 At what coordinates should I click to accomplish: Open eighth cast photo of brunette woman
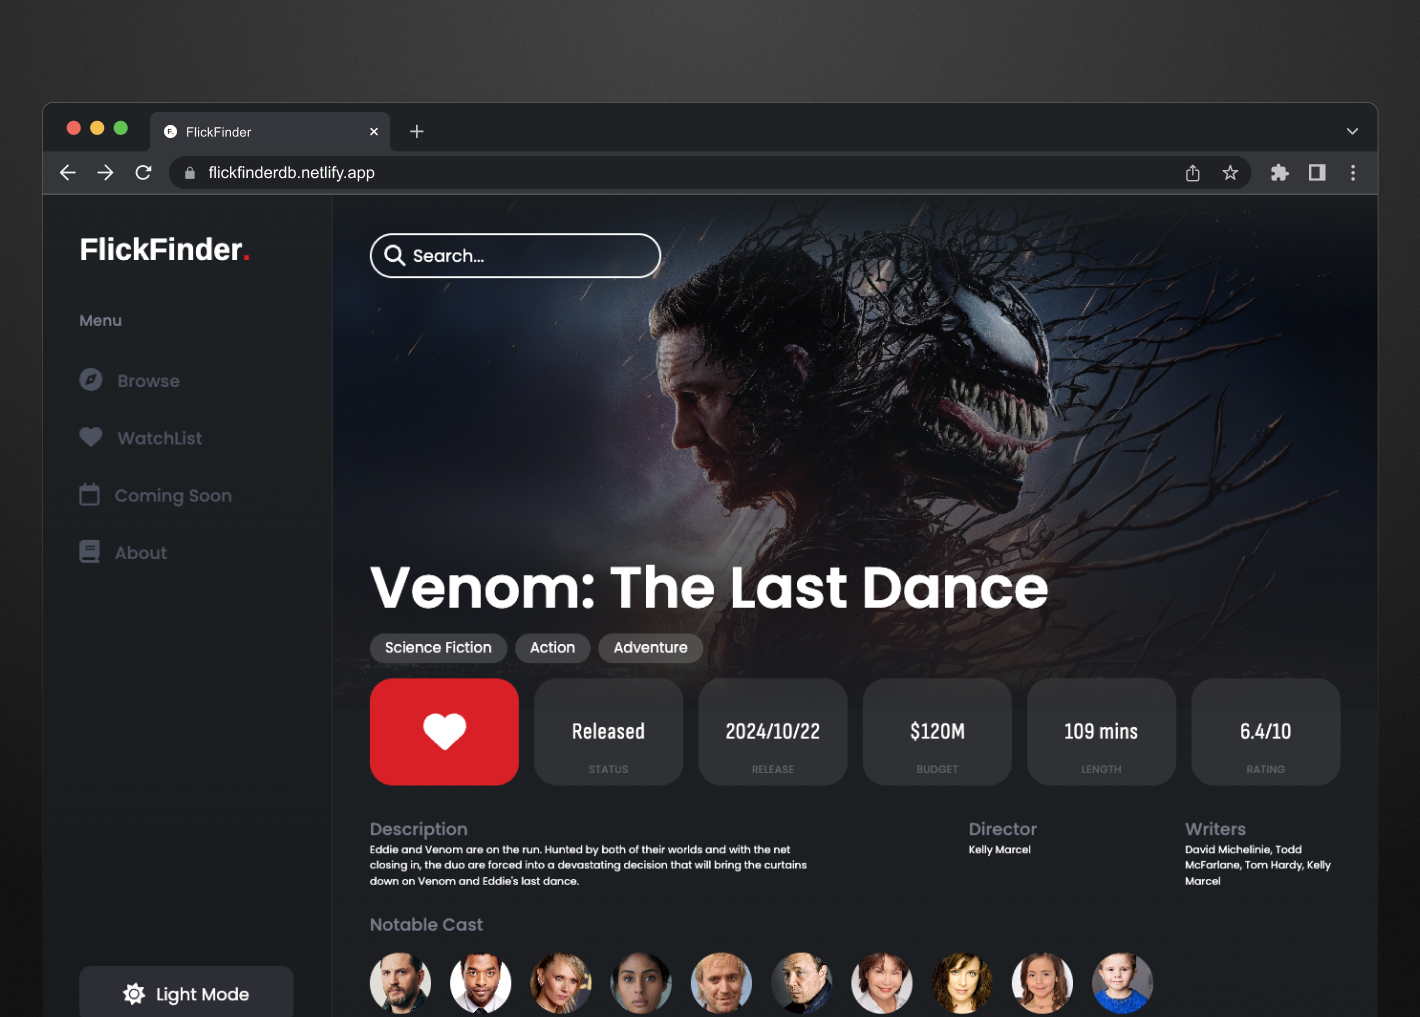(x=962, y=983)
